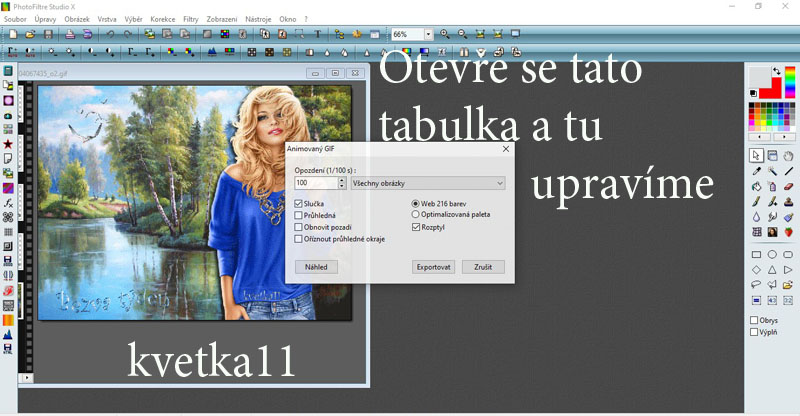Select the Eraser tool

click(x=788, y=186)
